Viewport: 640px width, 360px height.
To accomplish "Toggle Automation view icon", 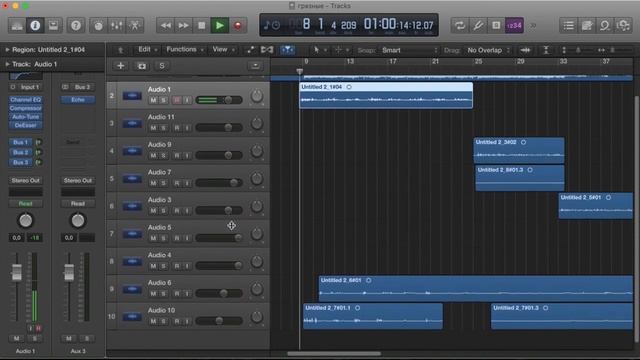I will click(x=250, y=50).
